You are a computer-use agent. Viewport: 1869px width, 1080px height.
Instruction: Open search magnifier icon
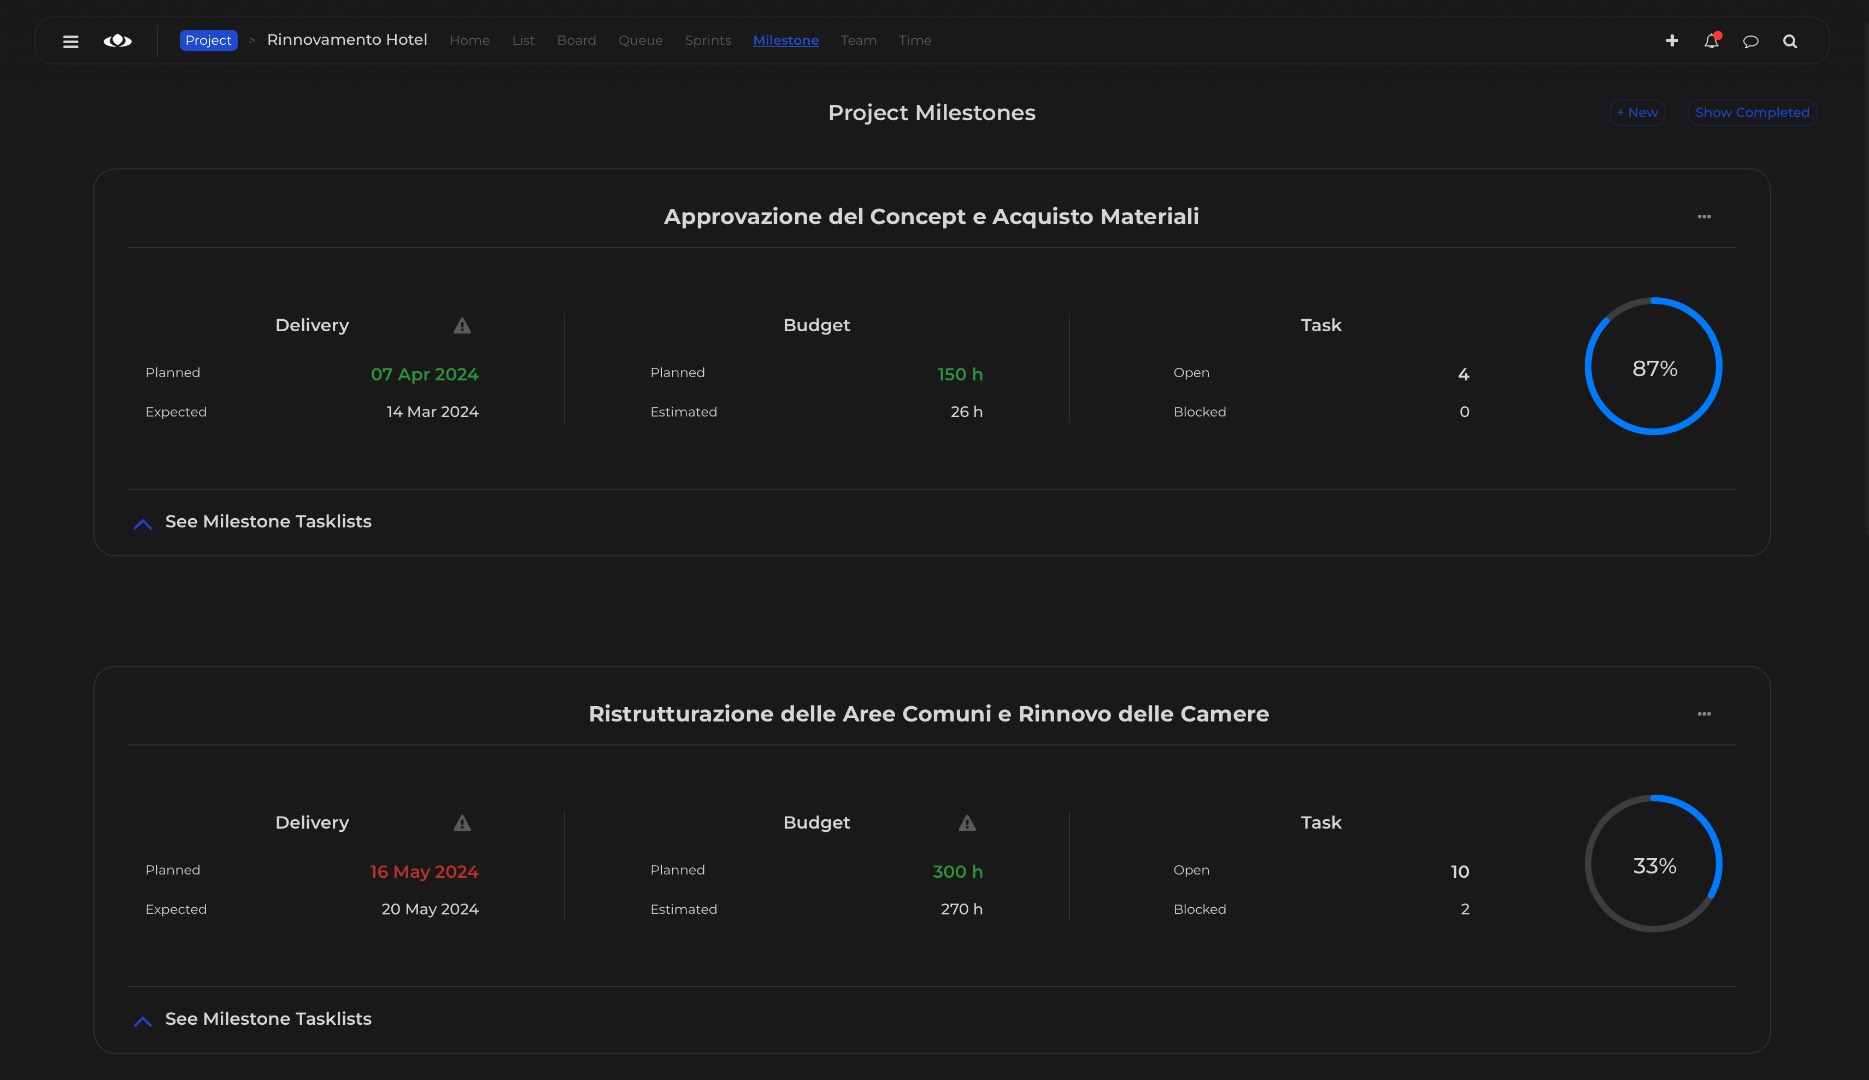point(1790,41)
